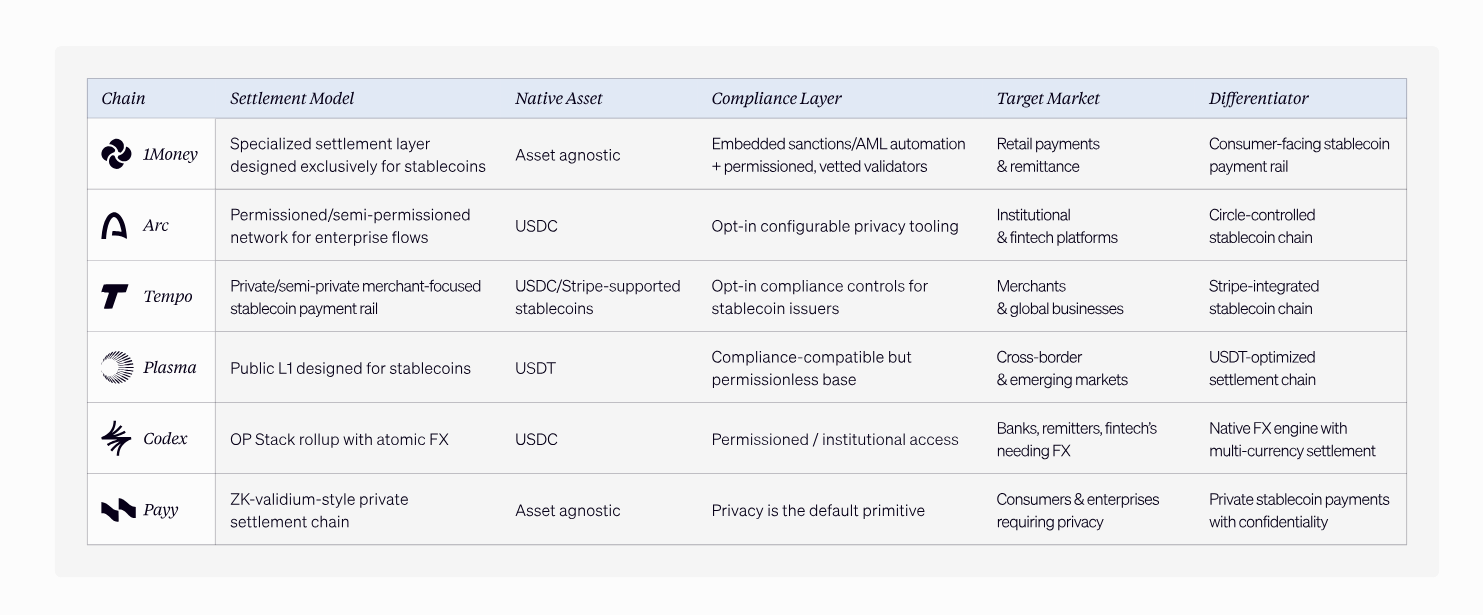Click the Arc arch logo icon
Screen dimensions: 1483x615
(x=115, y=226)
